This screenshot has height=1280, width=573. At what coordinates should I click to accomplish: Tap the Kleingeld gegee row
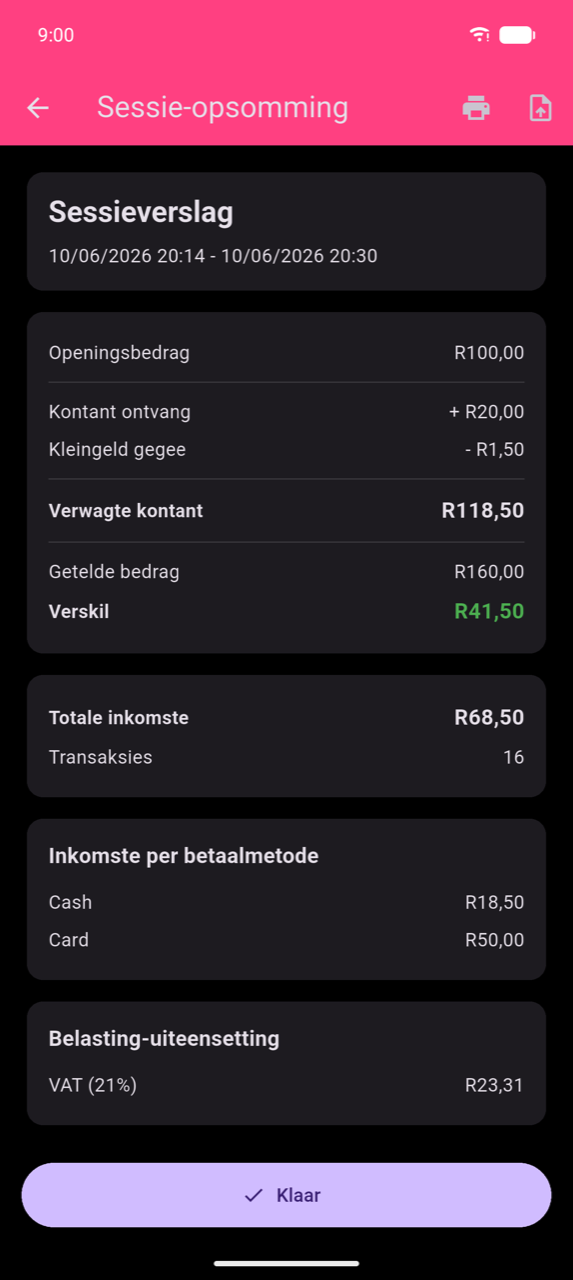(286, 450)
